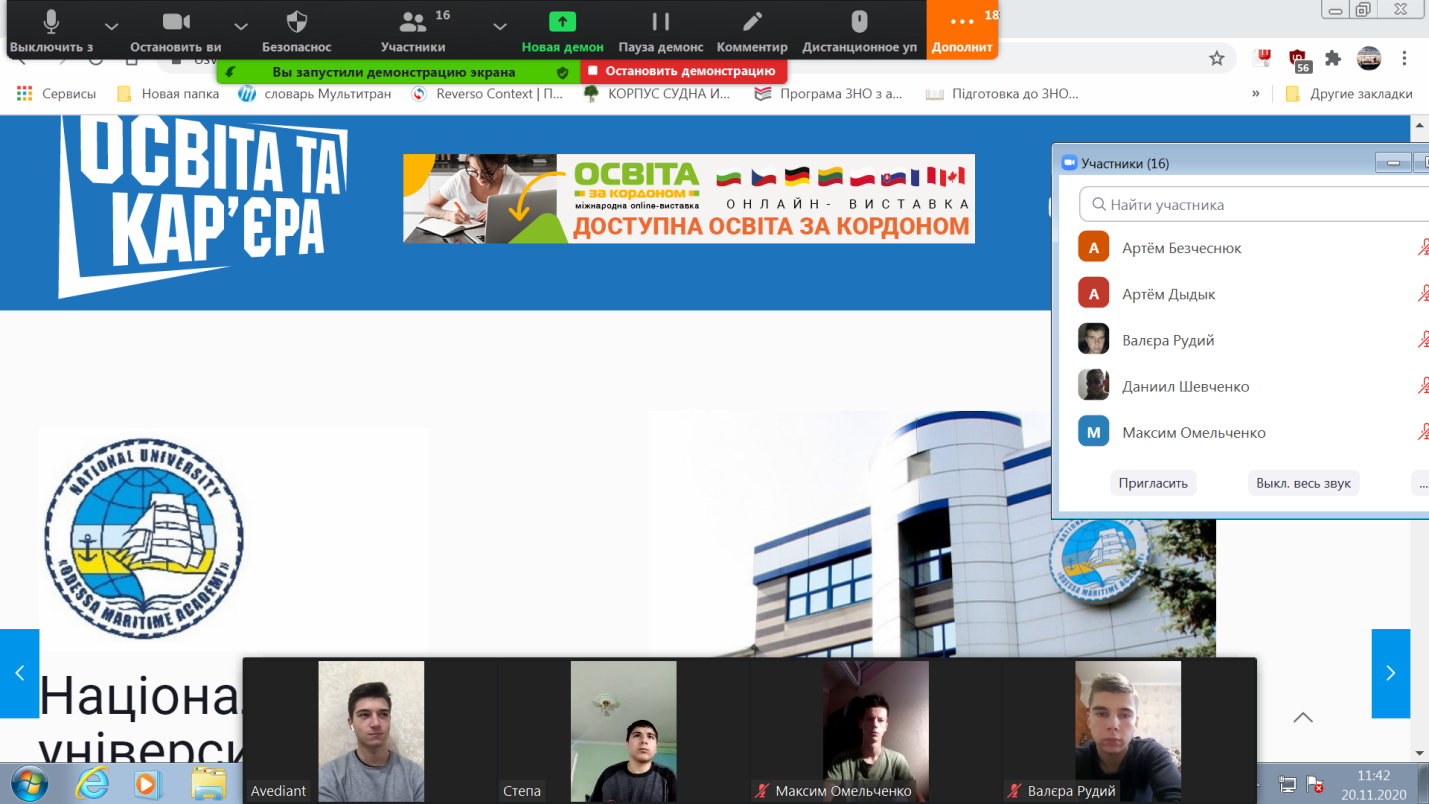Screen dimensions: 1429x804
Task: Click the Освіта та кар'єра site logo
Action: tap(203, 205)
